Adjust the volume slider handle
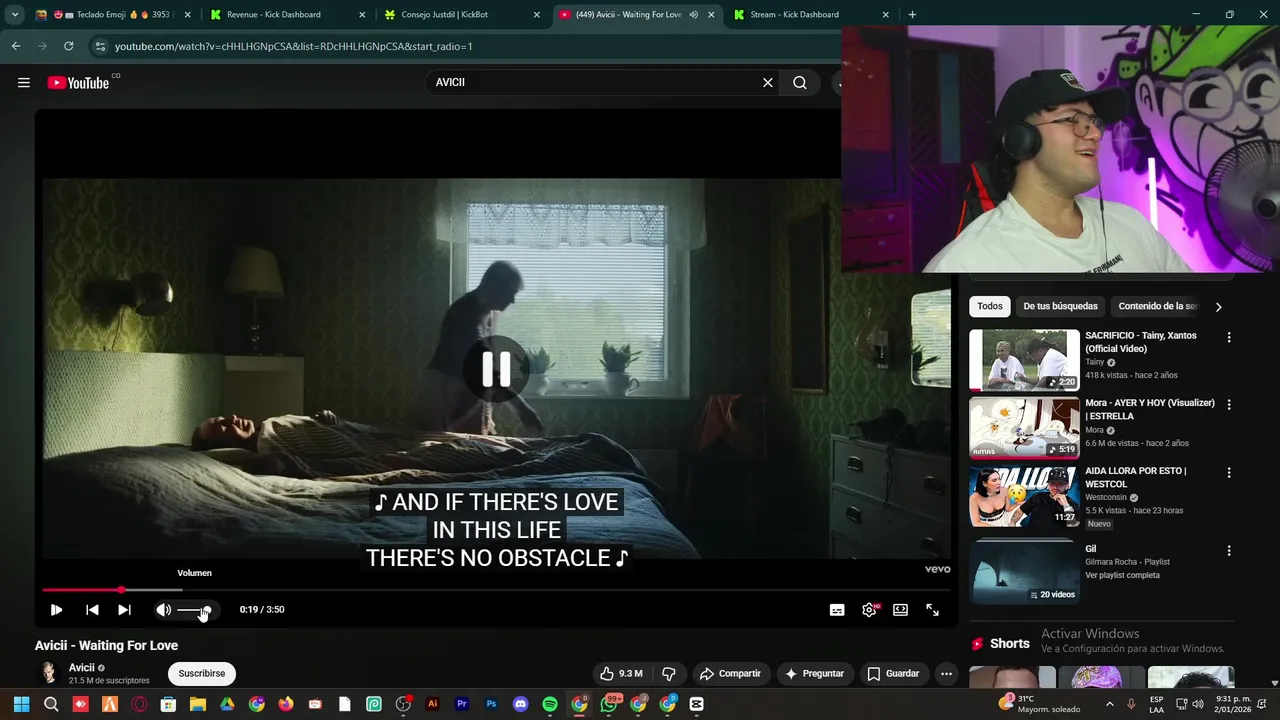This screenshot has height=720, width=1280. (206, 610)
